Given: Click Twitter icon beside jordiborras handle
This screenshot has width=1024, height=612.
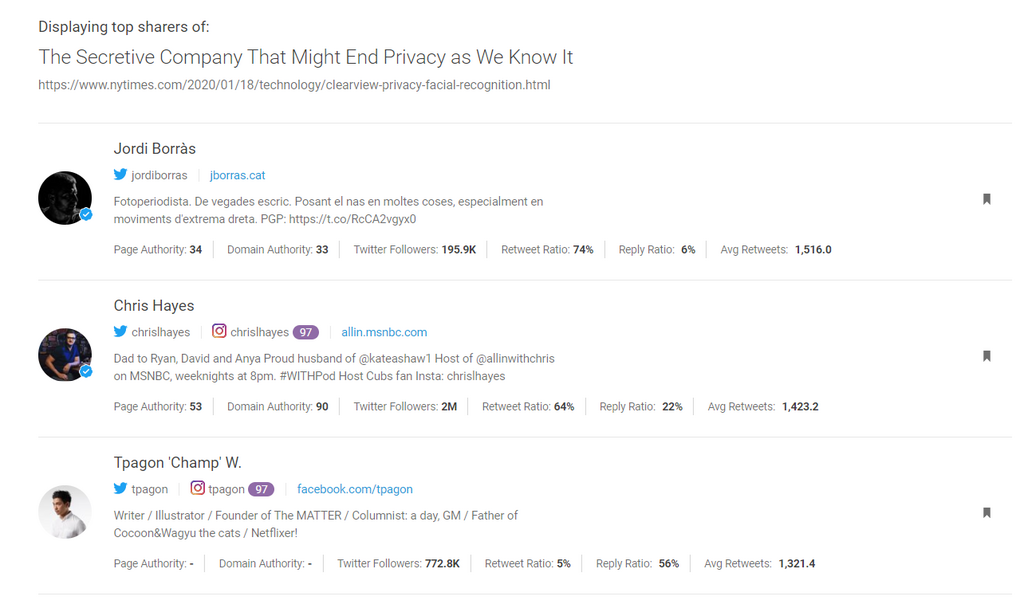Looking at the screenshot, I should [x=120, y=175].
